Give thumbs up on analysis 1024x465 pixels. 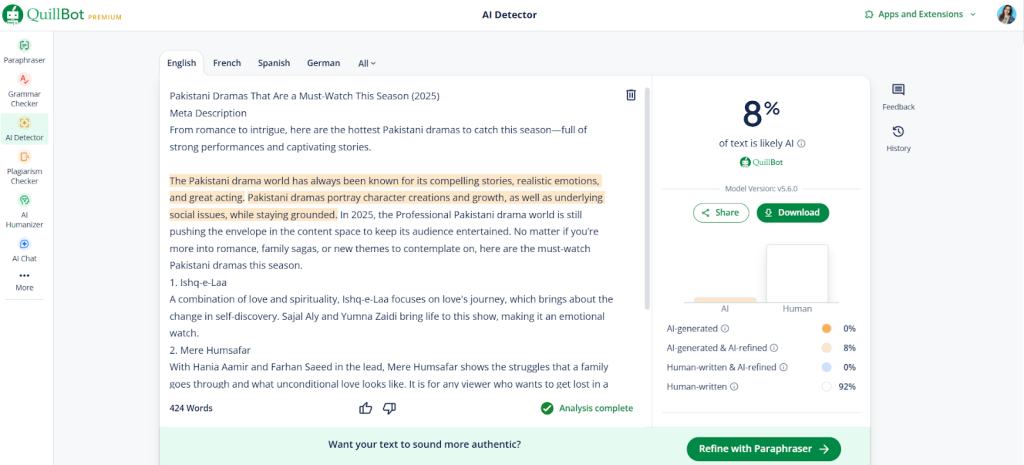tap(366, 408)
